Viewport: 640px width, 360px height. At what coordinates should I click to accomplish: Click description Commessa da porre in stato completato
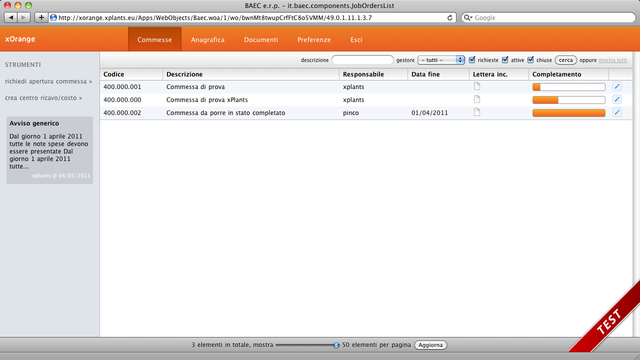[226, 113]
